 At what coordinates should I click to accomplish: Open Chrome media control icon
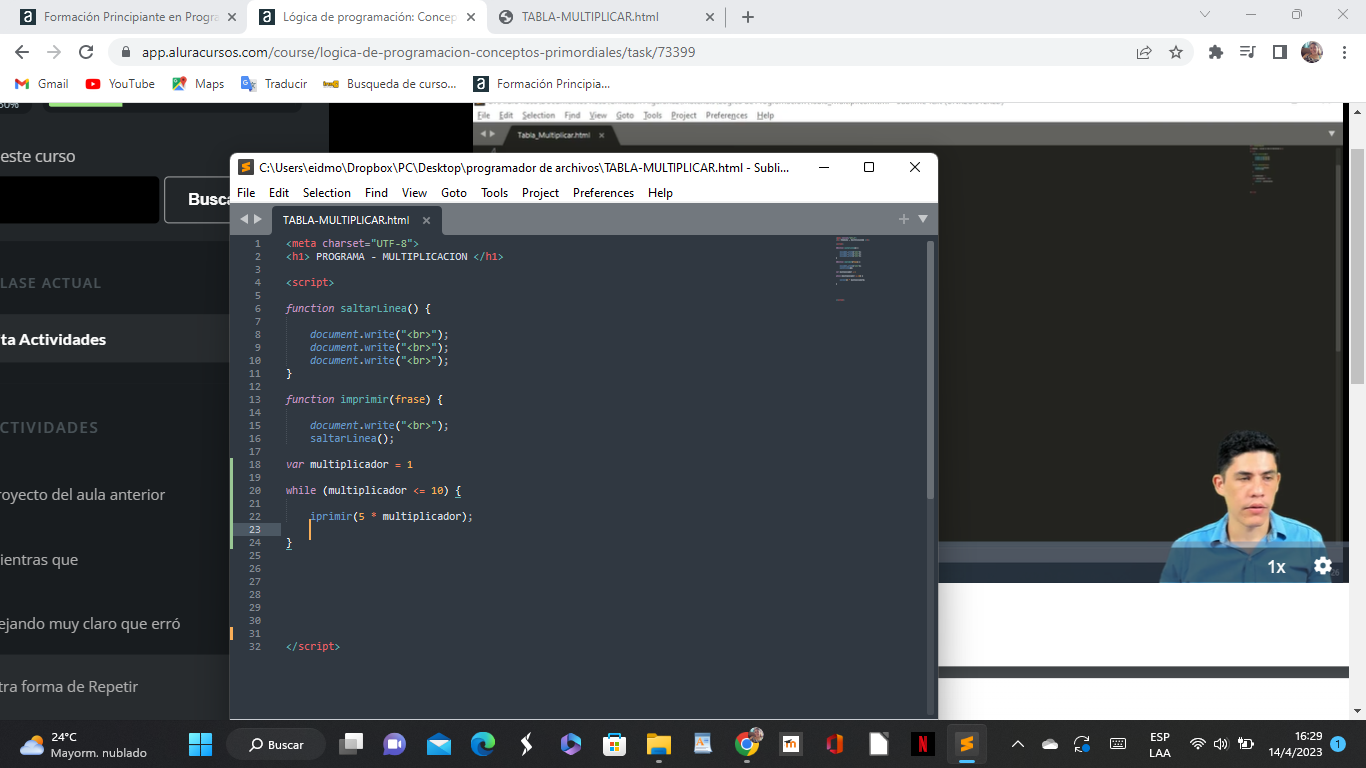click(x=1247, y=52)
